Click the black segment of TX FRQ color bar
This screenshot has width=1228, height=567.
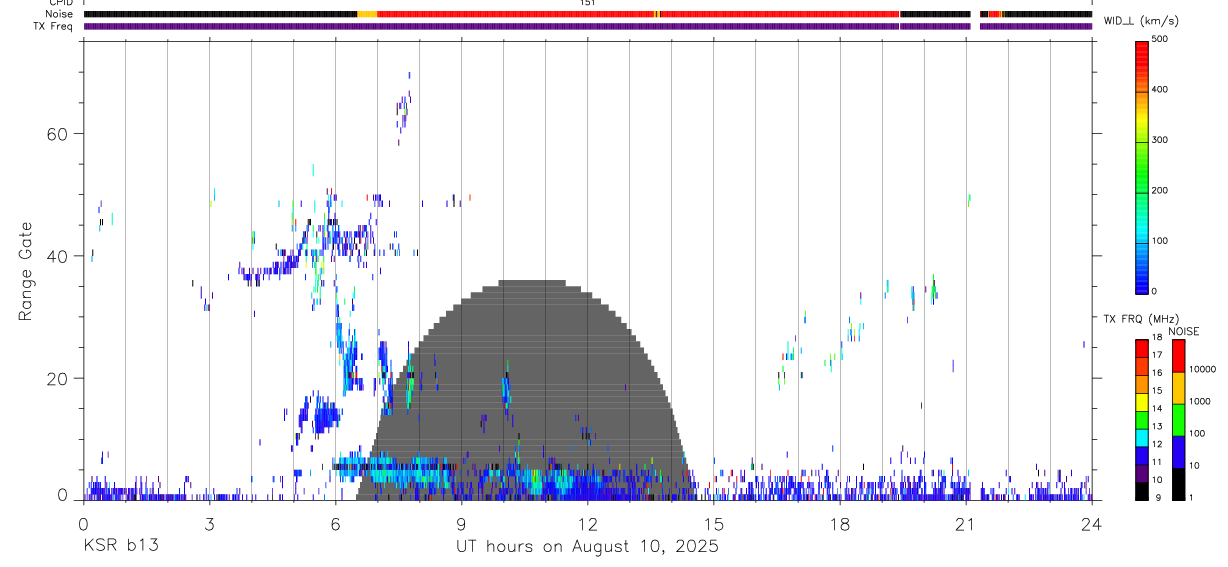point(1142,491)
